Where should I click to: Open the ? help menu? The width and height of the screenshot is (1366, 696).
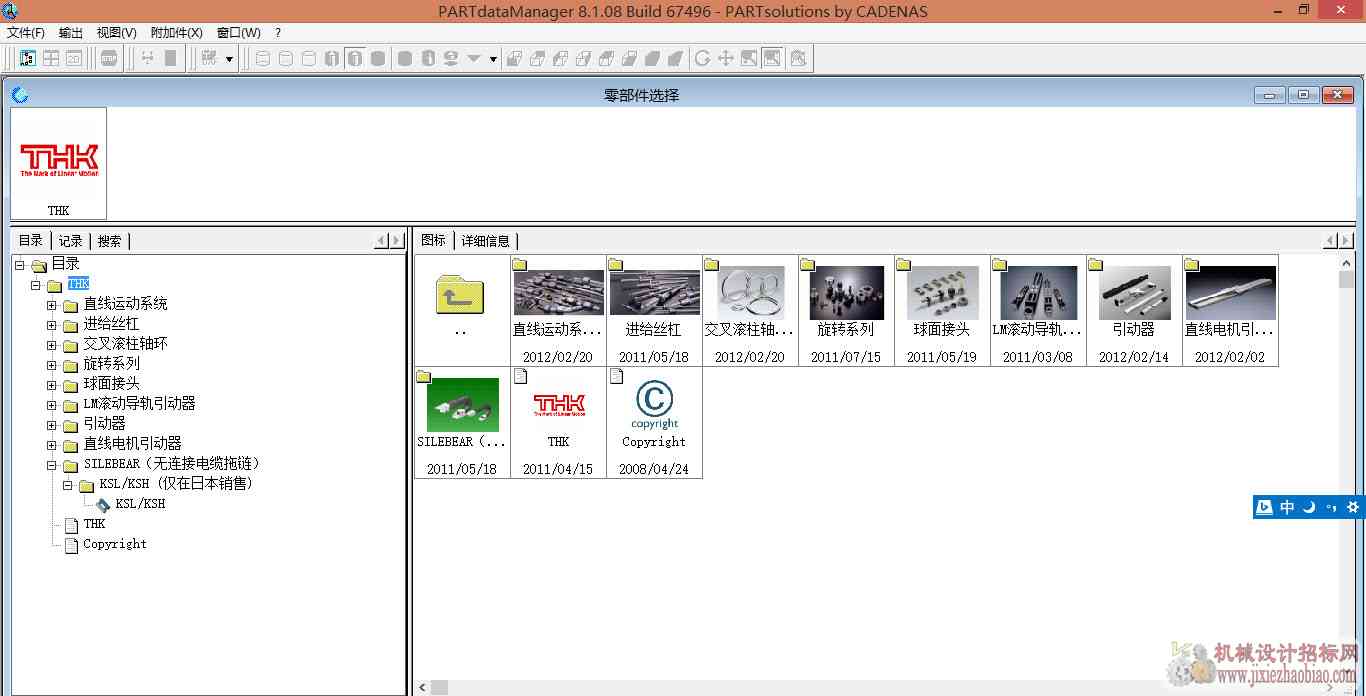tap(278, 33)
